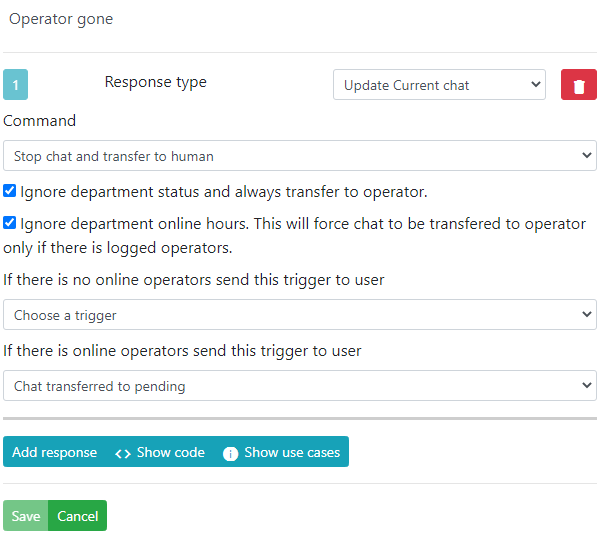Click the blue number 1 response badge
605x538 pixels.
coord(15,85)
